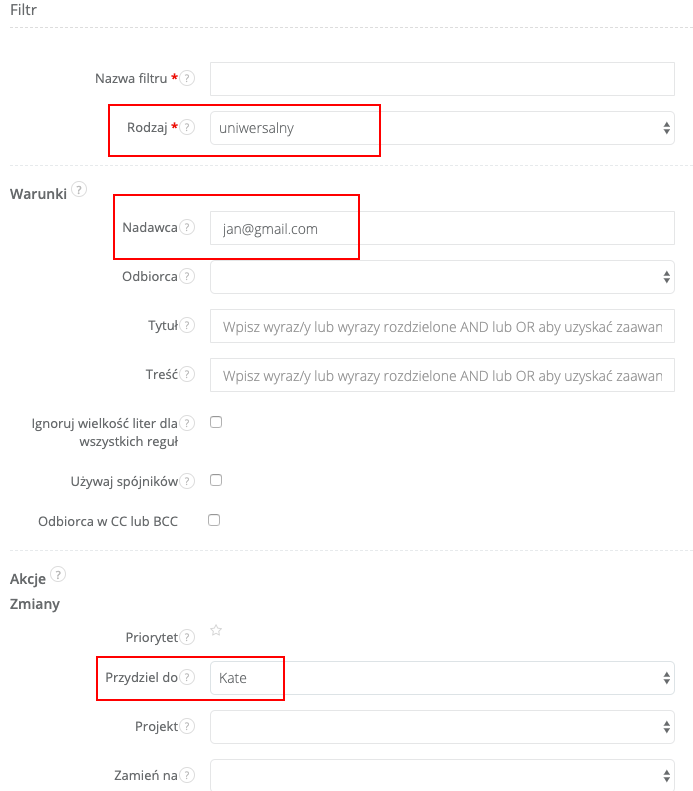
Task: Toggle the Używaj spójników checkbox
Action: click(x=215, y=480)
